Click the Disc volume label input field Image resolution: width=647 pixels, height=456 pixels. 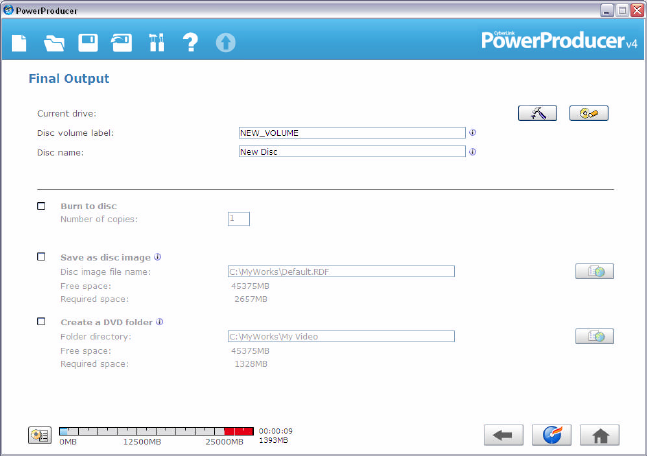coord(352,133)
